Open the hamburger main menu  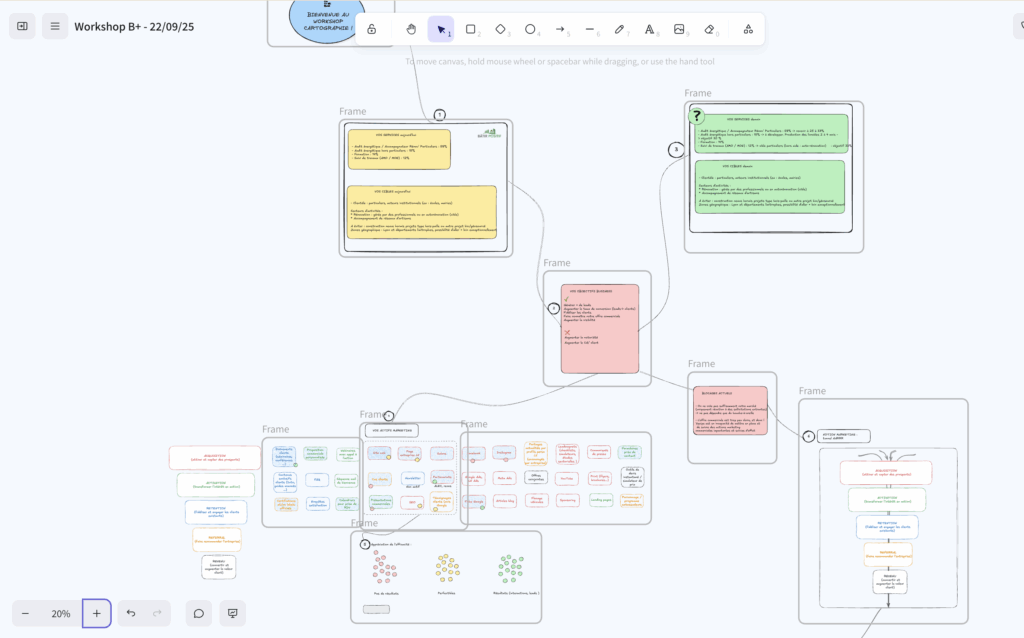tap(55, 26)
